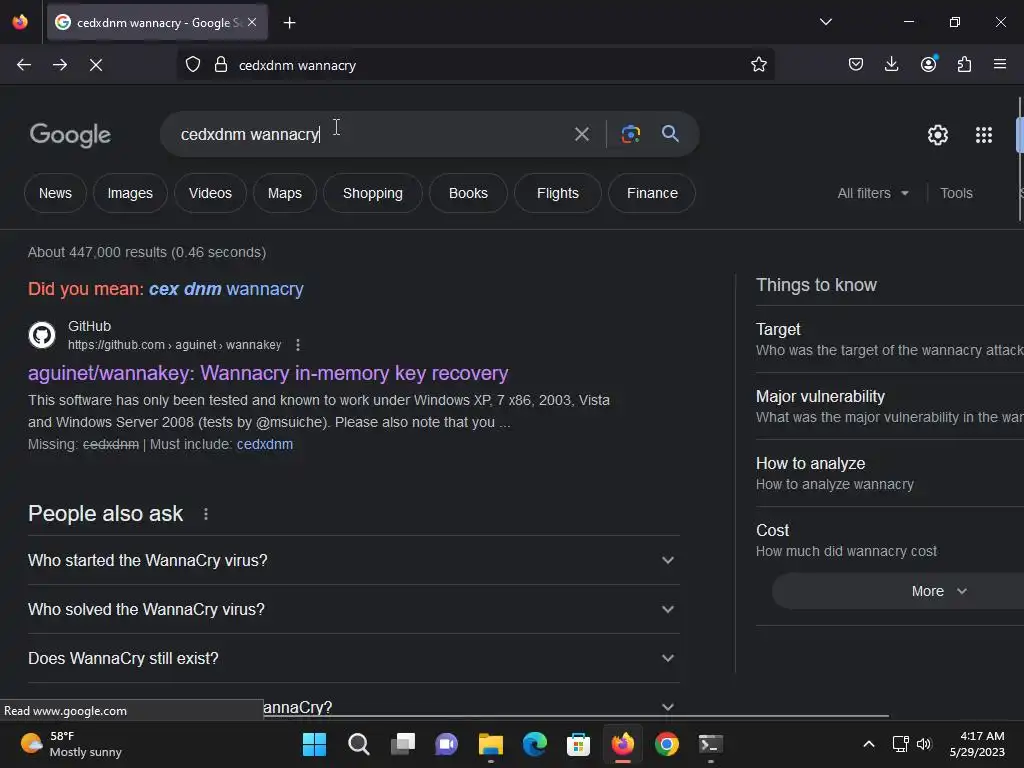
Task: Click the magnifier search button
Action: pyautogui.click(x=670, y=134)
